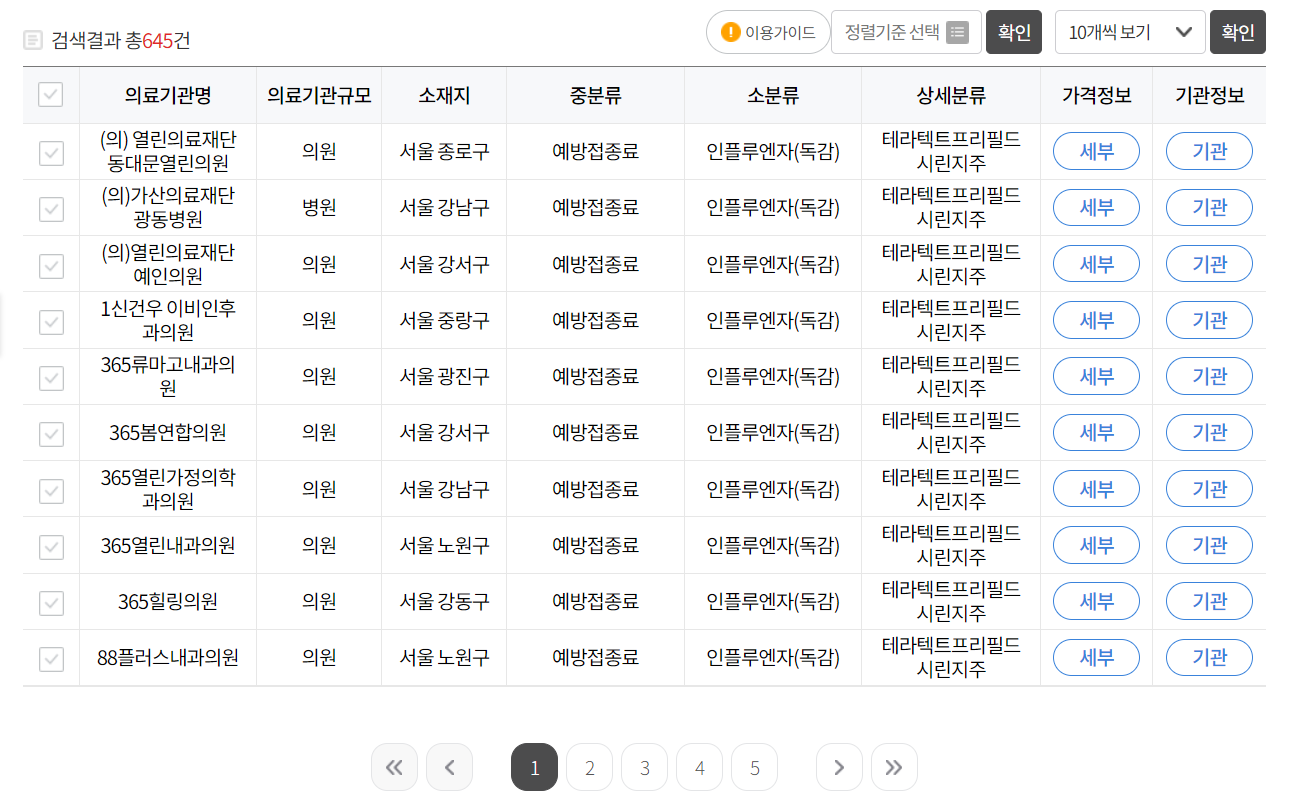1290x801 pixels.
Task: Open the 10개씩 보기 results-per-page dropdown
Action: (x=1130, y=32)
